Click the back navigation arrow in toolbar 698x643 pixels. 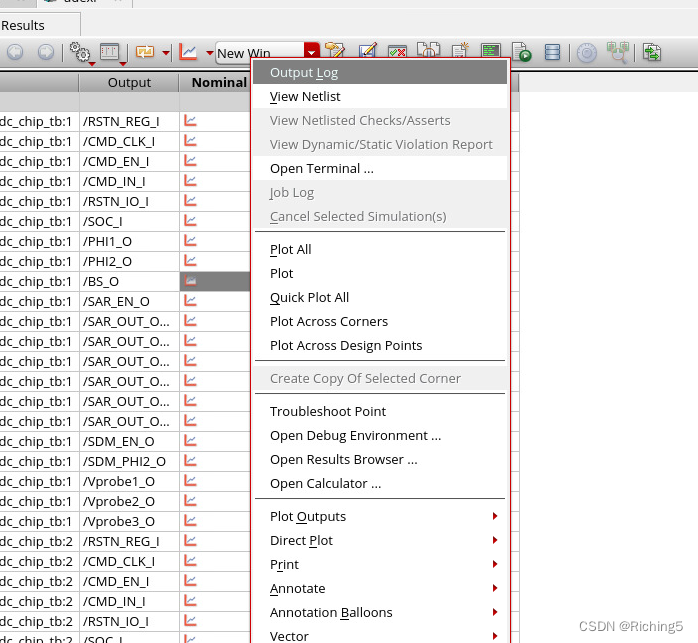coord(15,52)
